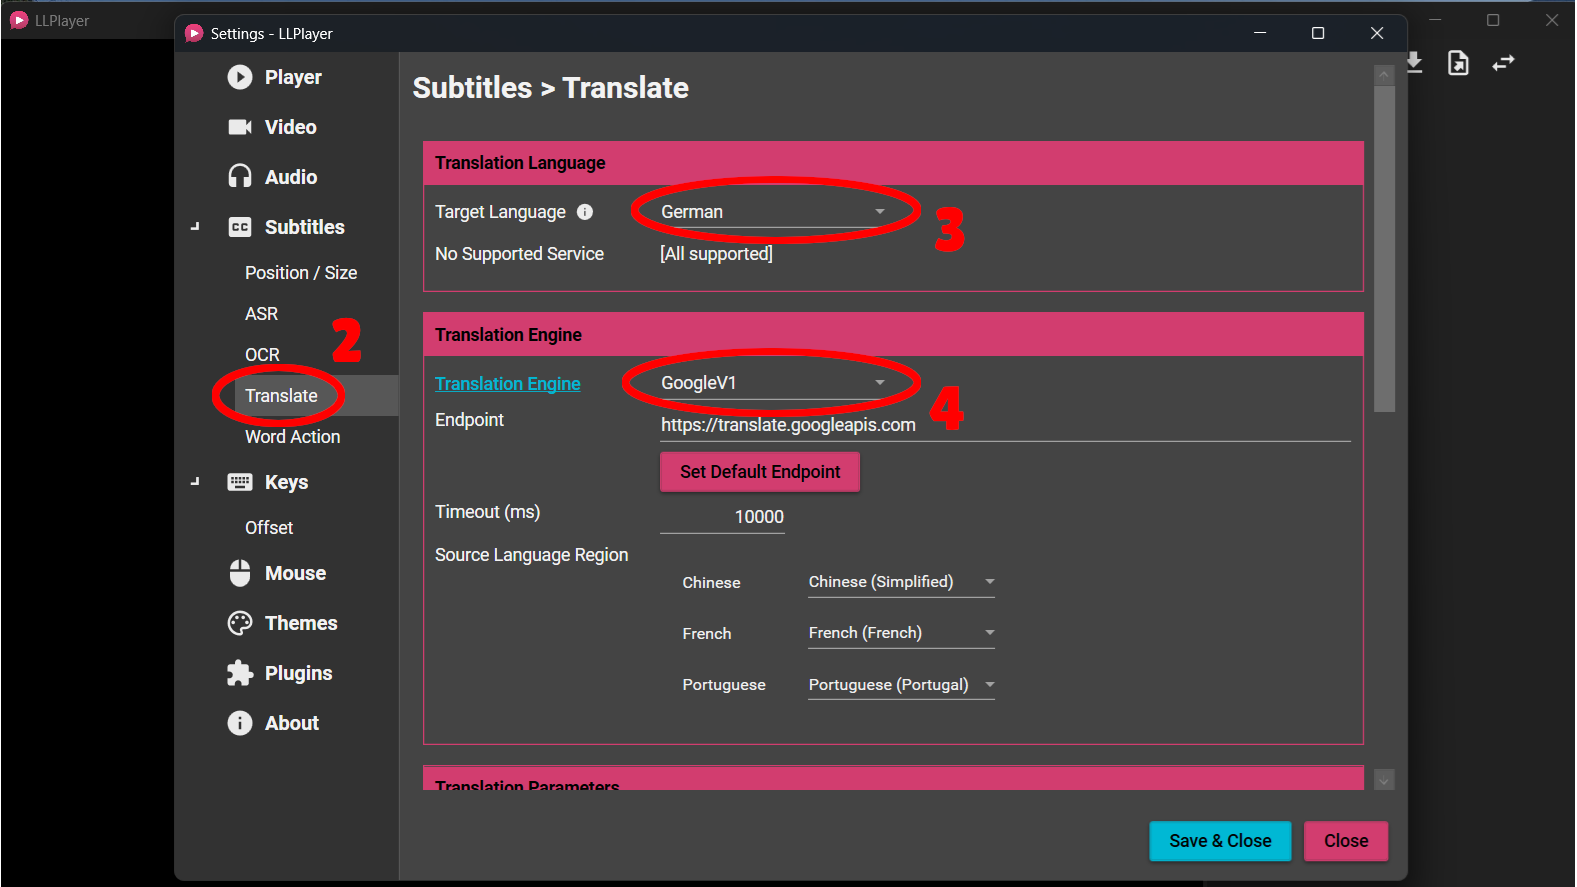Open the Video settings section
This screenshot has width=1577, height=887.
tap(290, 127)
